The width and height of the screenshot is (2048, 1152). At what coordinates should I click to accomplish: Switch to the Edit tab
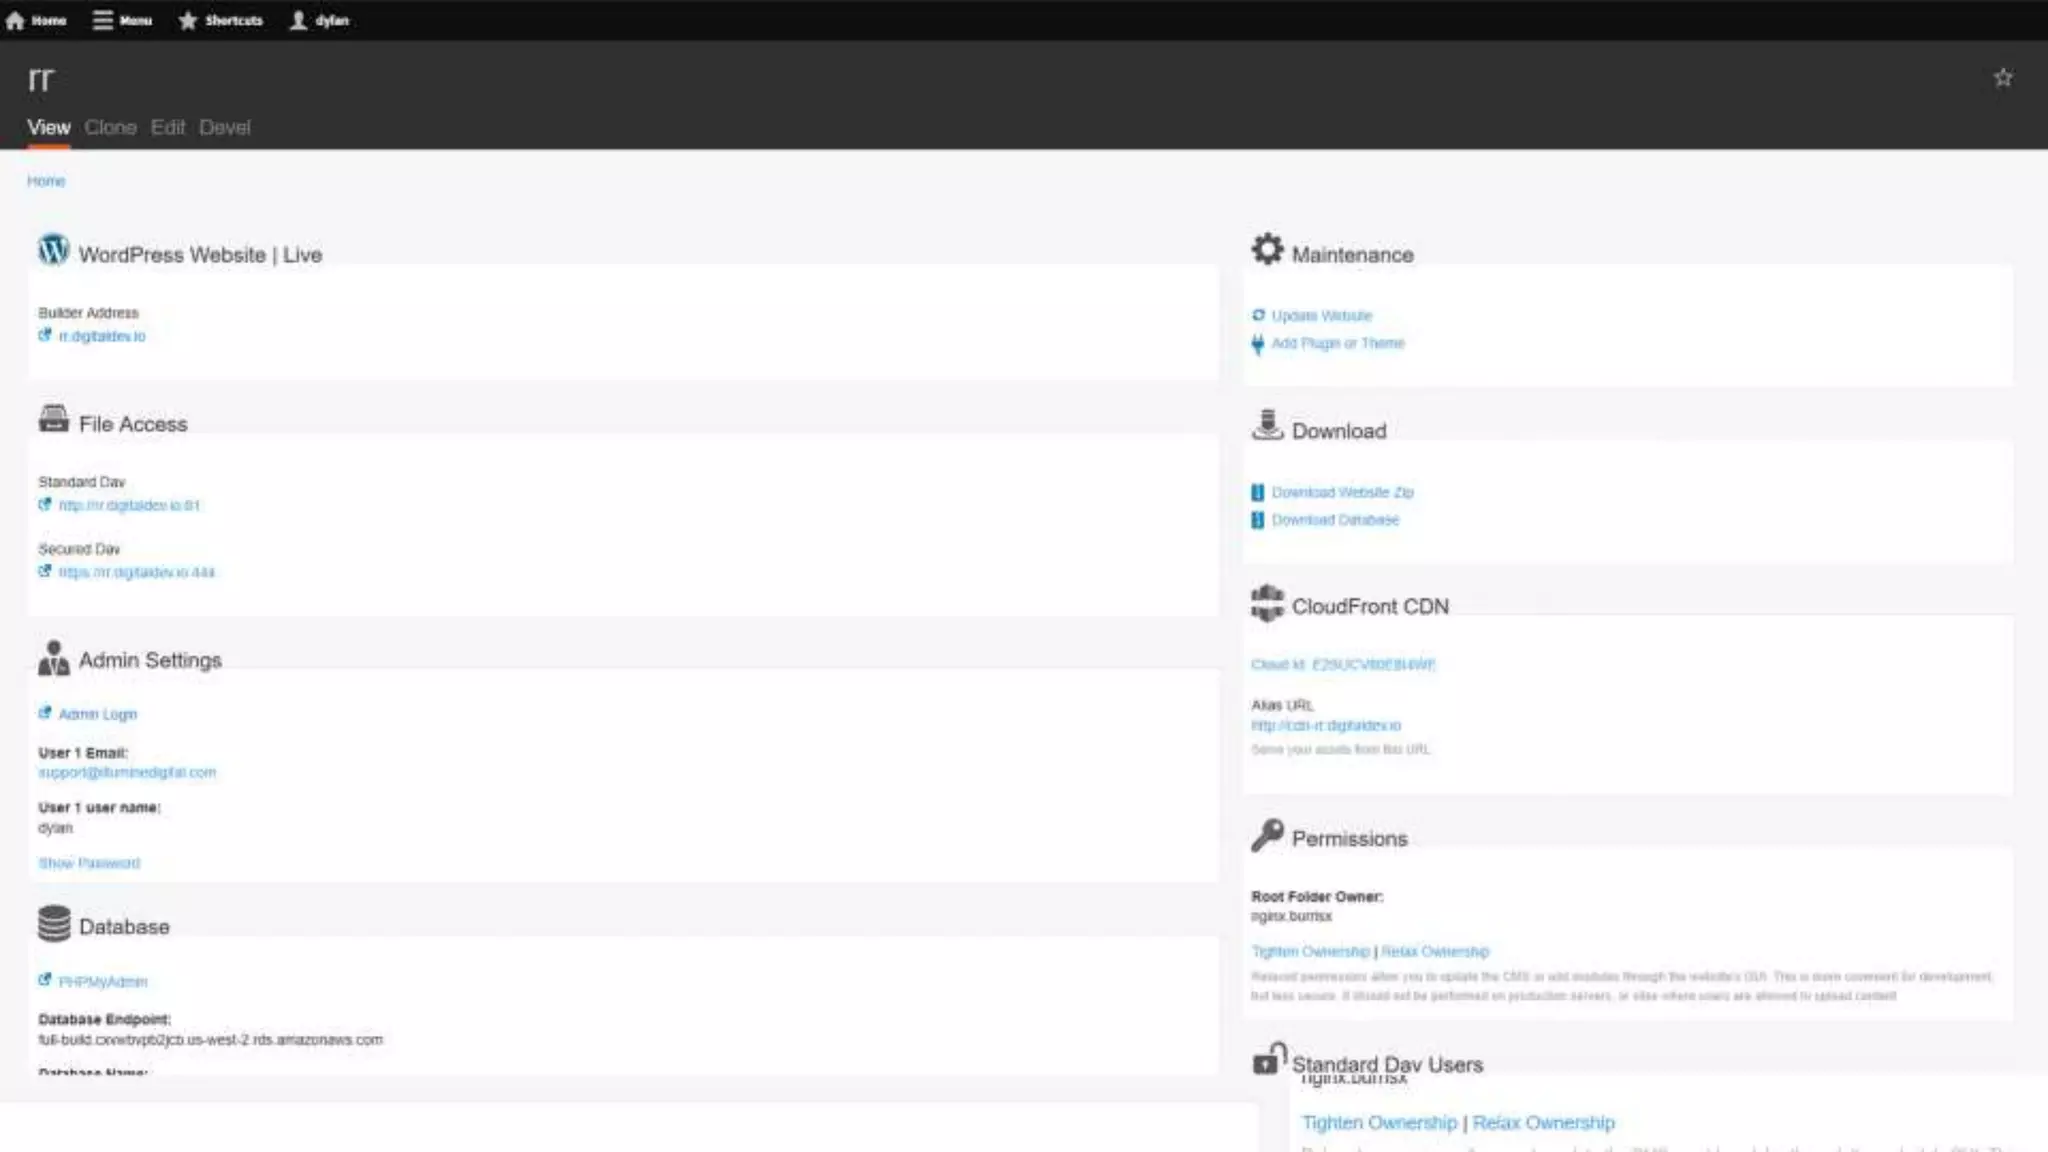pyautogui.click(x=168, y=127)
